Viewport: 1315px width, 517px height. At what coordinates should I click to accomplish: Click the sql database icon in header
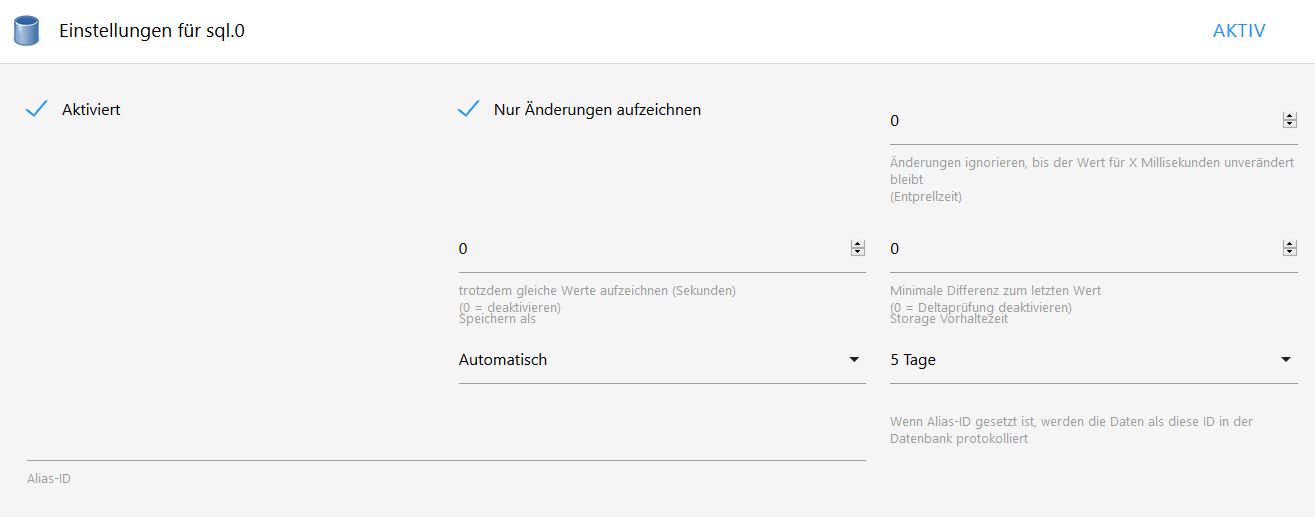point(26,31)
